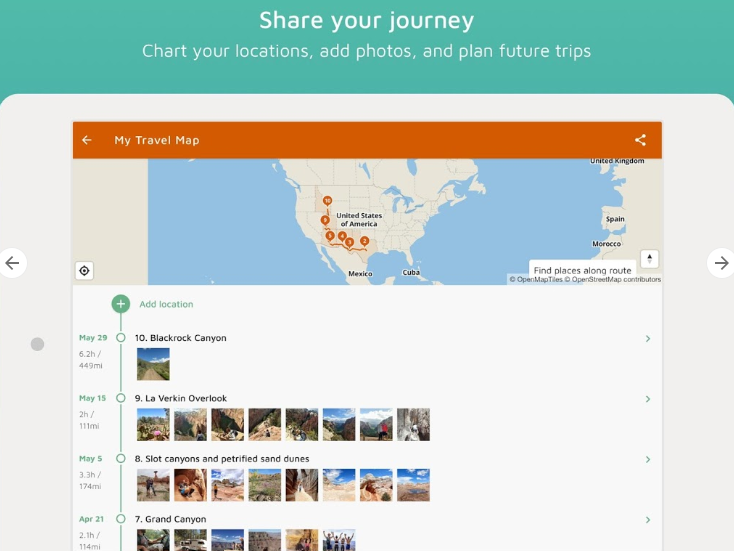Select map marker number 10
Image resolution: width=734 pixels, height=551 pixels.
pyautogui.click(x=327, y=200)
